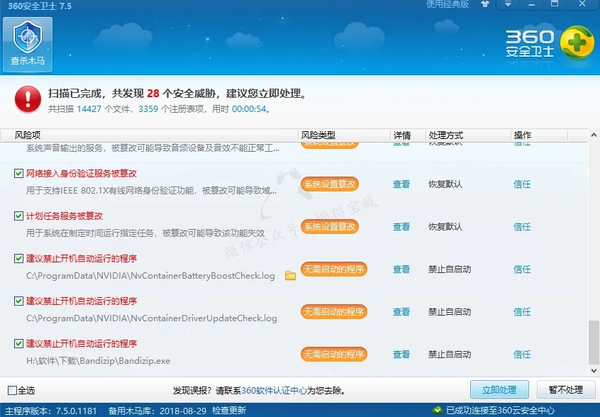Click the 暂不处理 button
This screenshot has width=600, height=417.
[563, 389]
